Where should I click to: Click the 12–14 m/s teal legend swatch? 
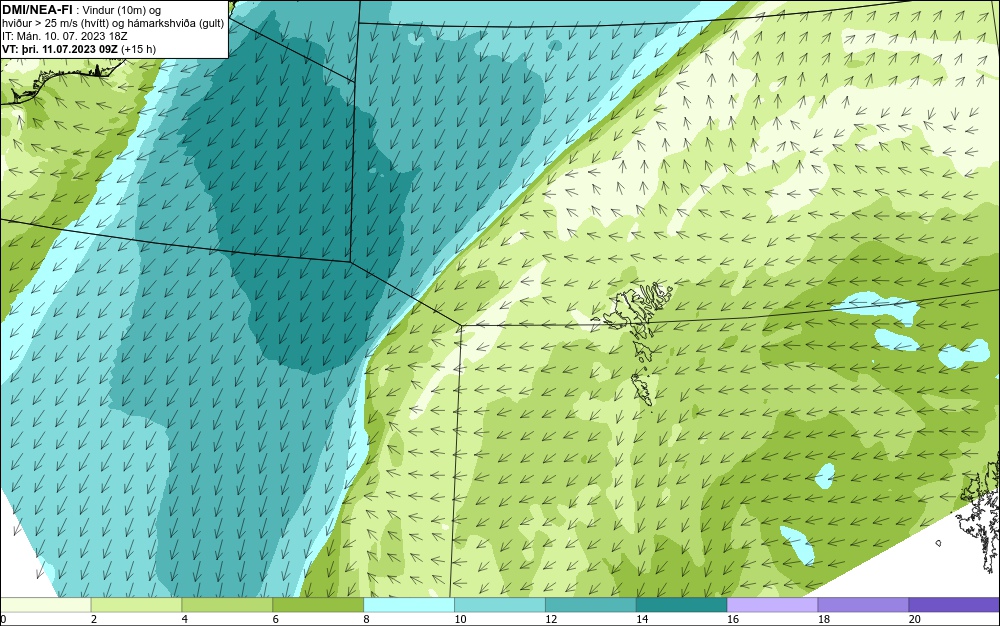pos(591,605)
